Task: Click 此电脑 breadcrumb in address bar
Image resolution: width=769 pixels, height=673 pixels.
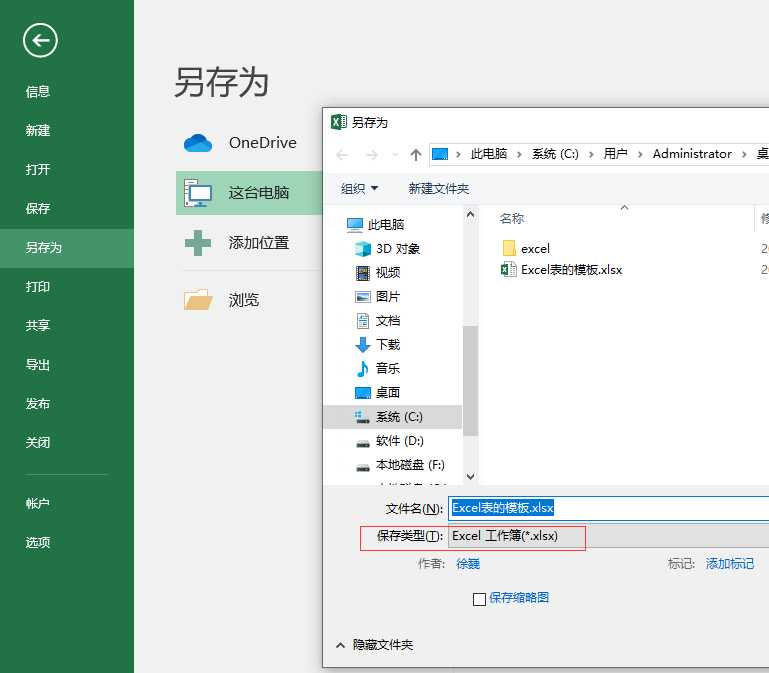Action: pyautogui.click(x=489, y=154)
